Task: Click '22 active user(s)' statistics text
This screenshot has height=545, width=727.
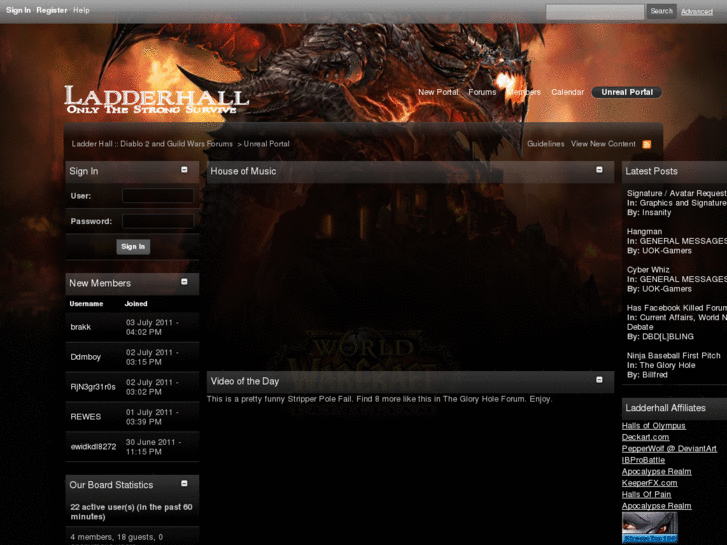Action: [x=131, y=512]
